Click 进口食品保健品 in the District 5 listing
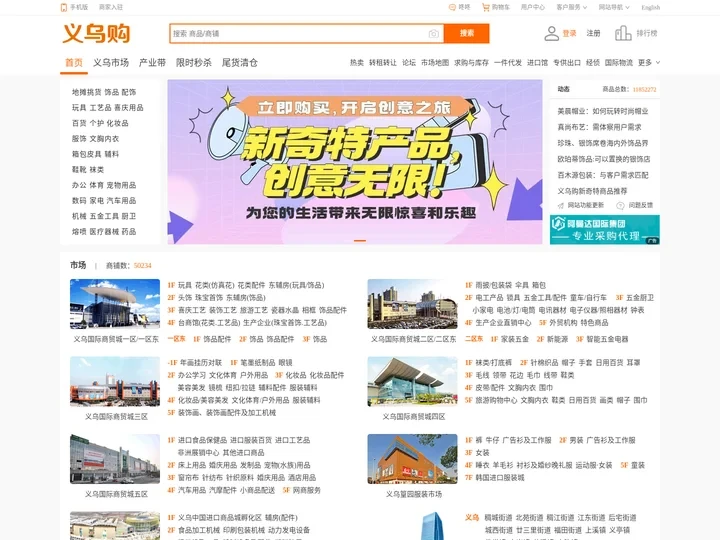Screen dimensions: 720x540 tap(202, 440)
